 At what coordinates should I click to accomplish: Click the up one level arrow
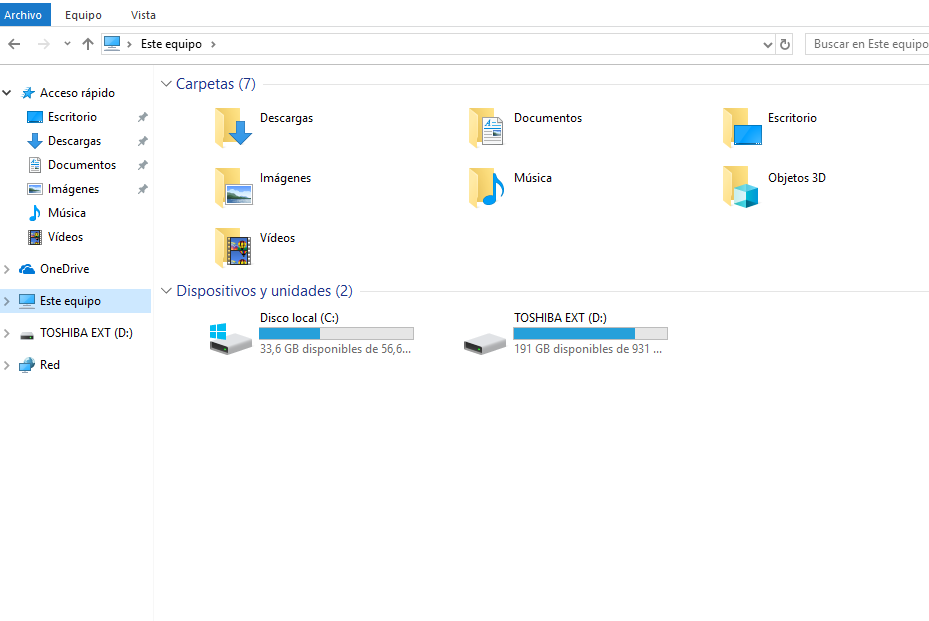(x=88, y=44)
